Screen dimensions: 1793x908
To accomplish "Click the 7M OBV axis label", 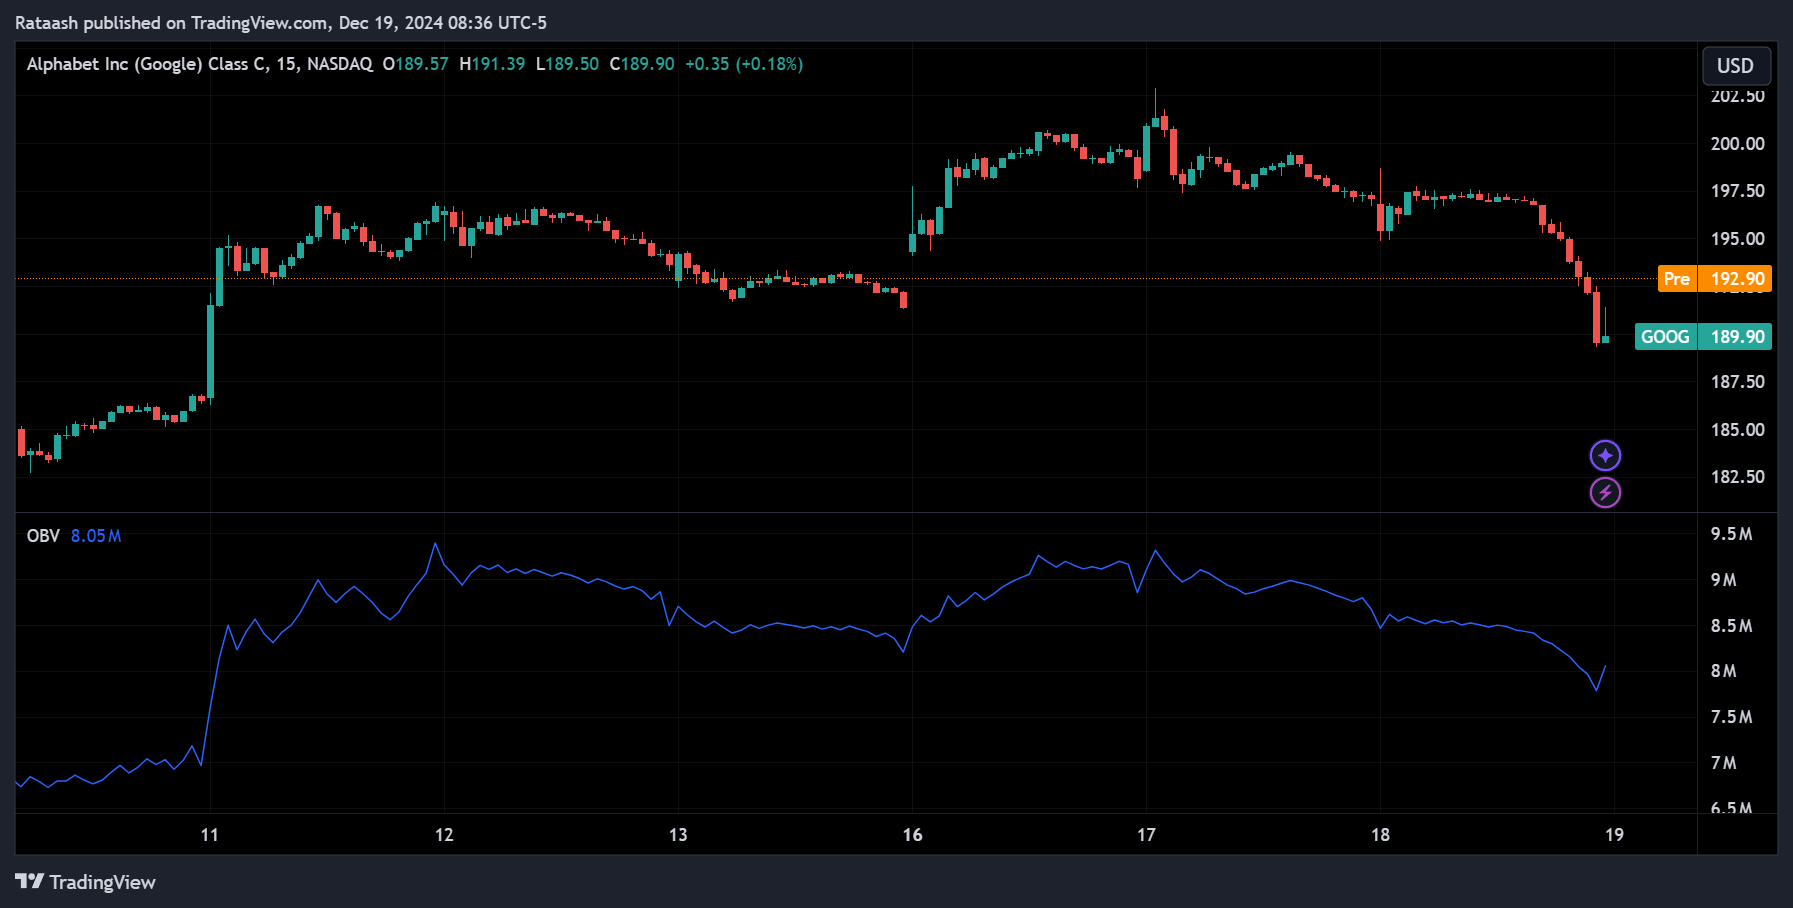I will coord(1724,763).
